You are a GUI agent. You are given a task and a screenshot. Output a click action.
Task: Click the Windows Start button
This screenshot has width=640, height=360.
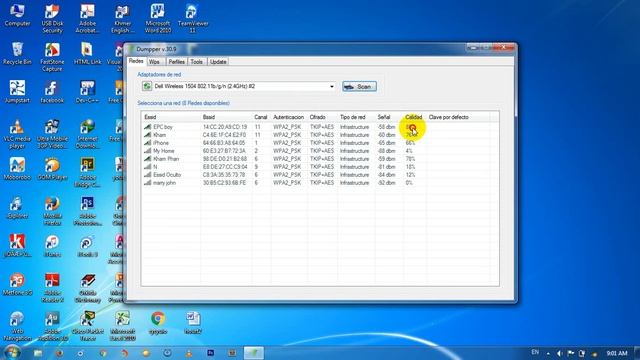click(x=11, y=353)
